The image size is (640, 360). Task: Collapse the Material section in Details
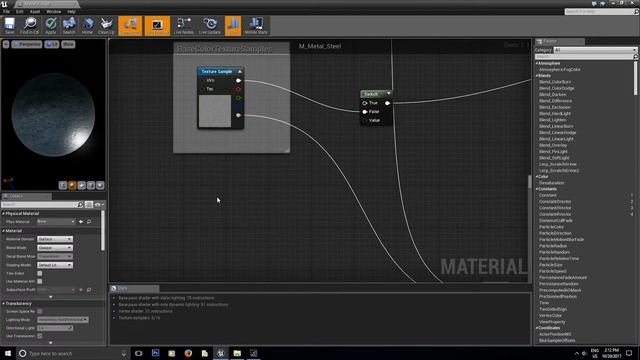pyautogui.click(x=3, y=231)
